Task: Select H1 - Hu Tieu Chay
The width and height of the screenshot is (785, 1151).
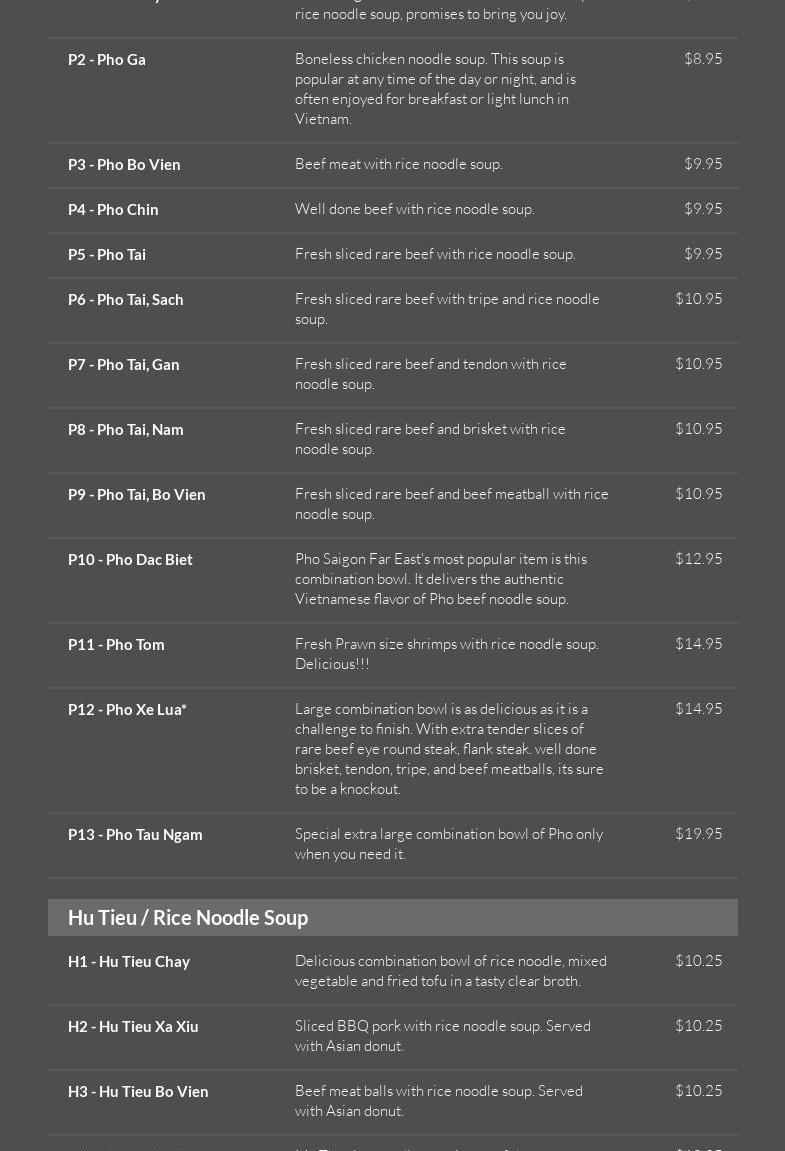Action: tap(129, 962)
